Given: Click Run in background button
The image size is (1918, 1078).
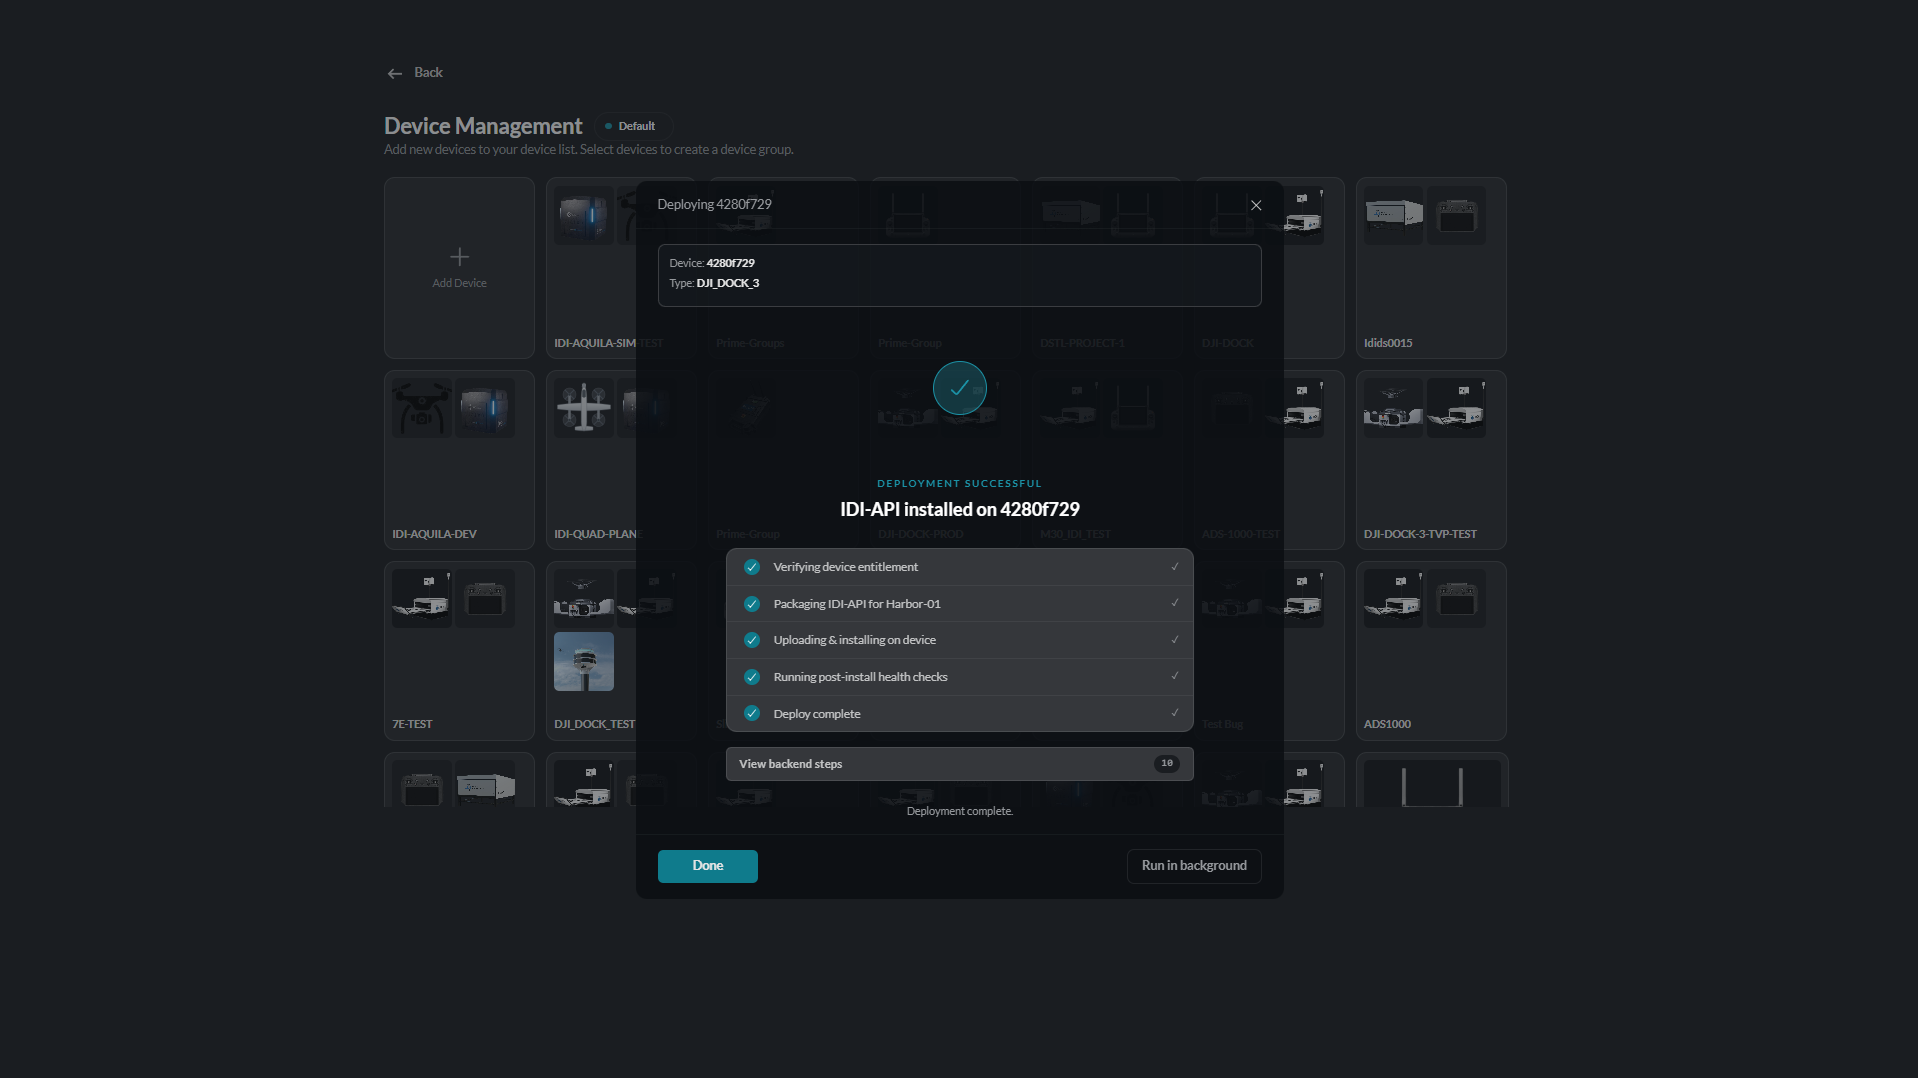Looking at the screenshot, I should pos(1194,866).
